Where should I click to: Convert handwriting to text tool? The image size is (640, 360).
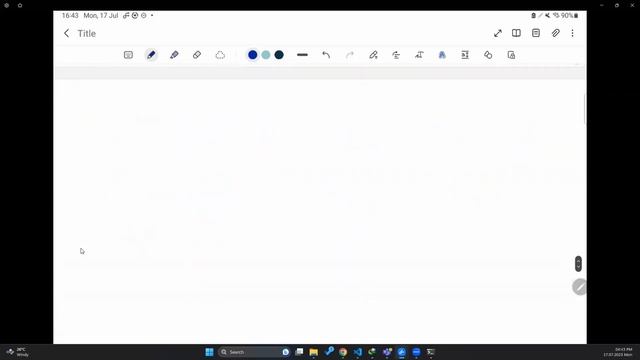pos(419,55)
